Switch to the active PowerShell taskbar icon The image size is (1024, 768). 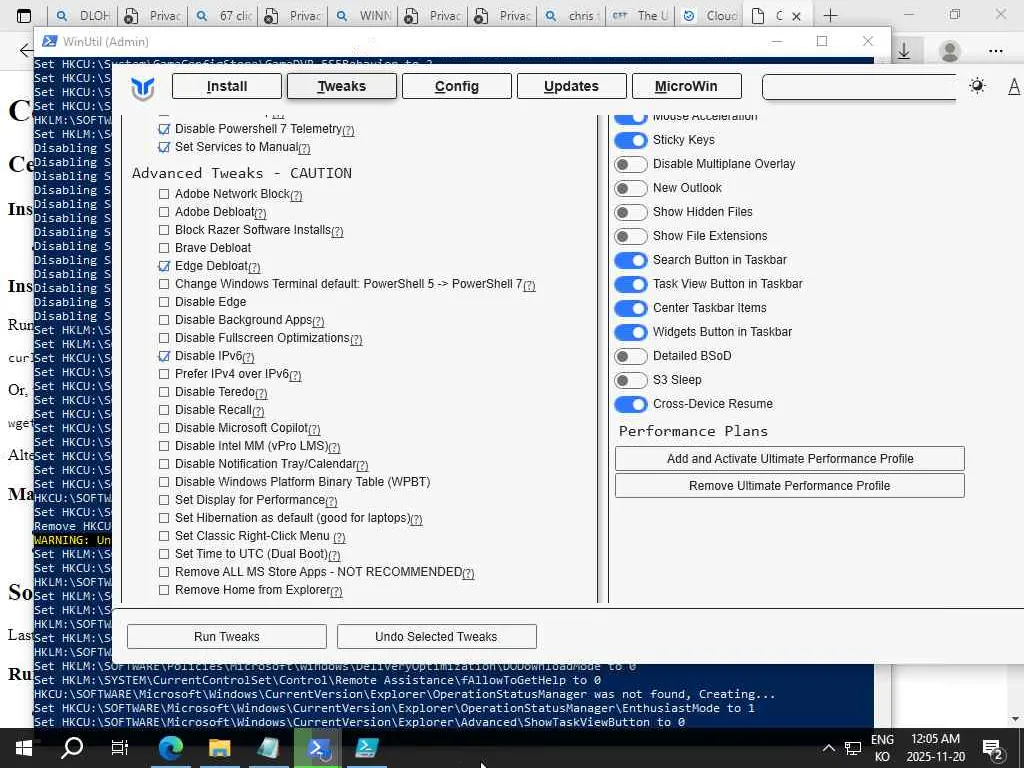319,748
